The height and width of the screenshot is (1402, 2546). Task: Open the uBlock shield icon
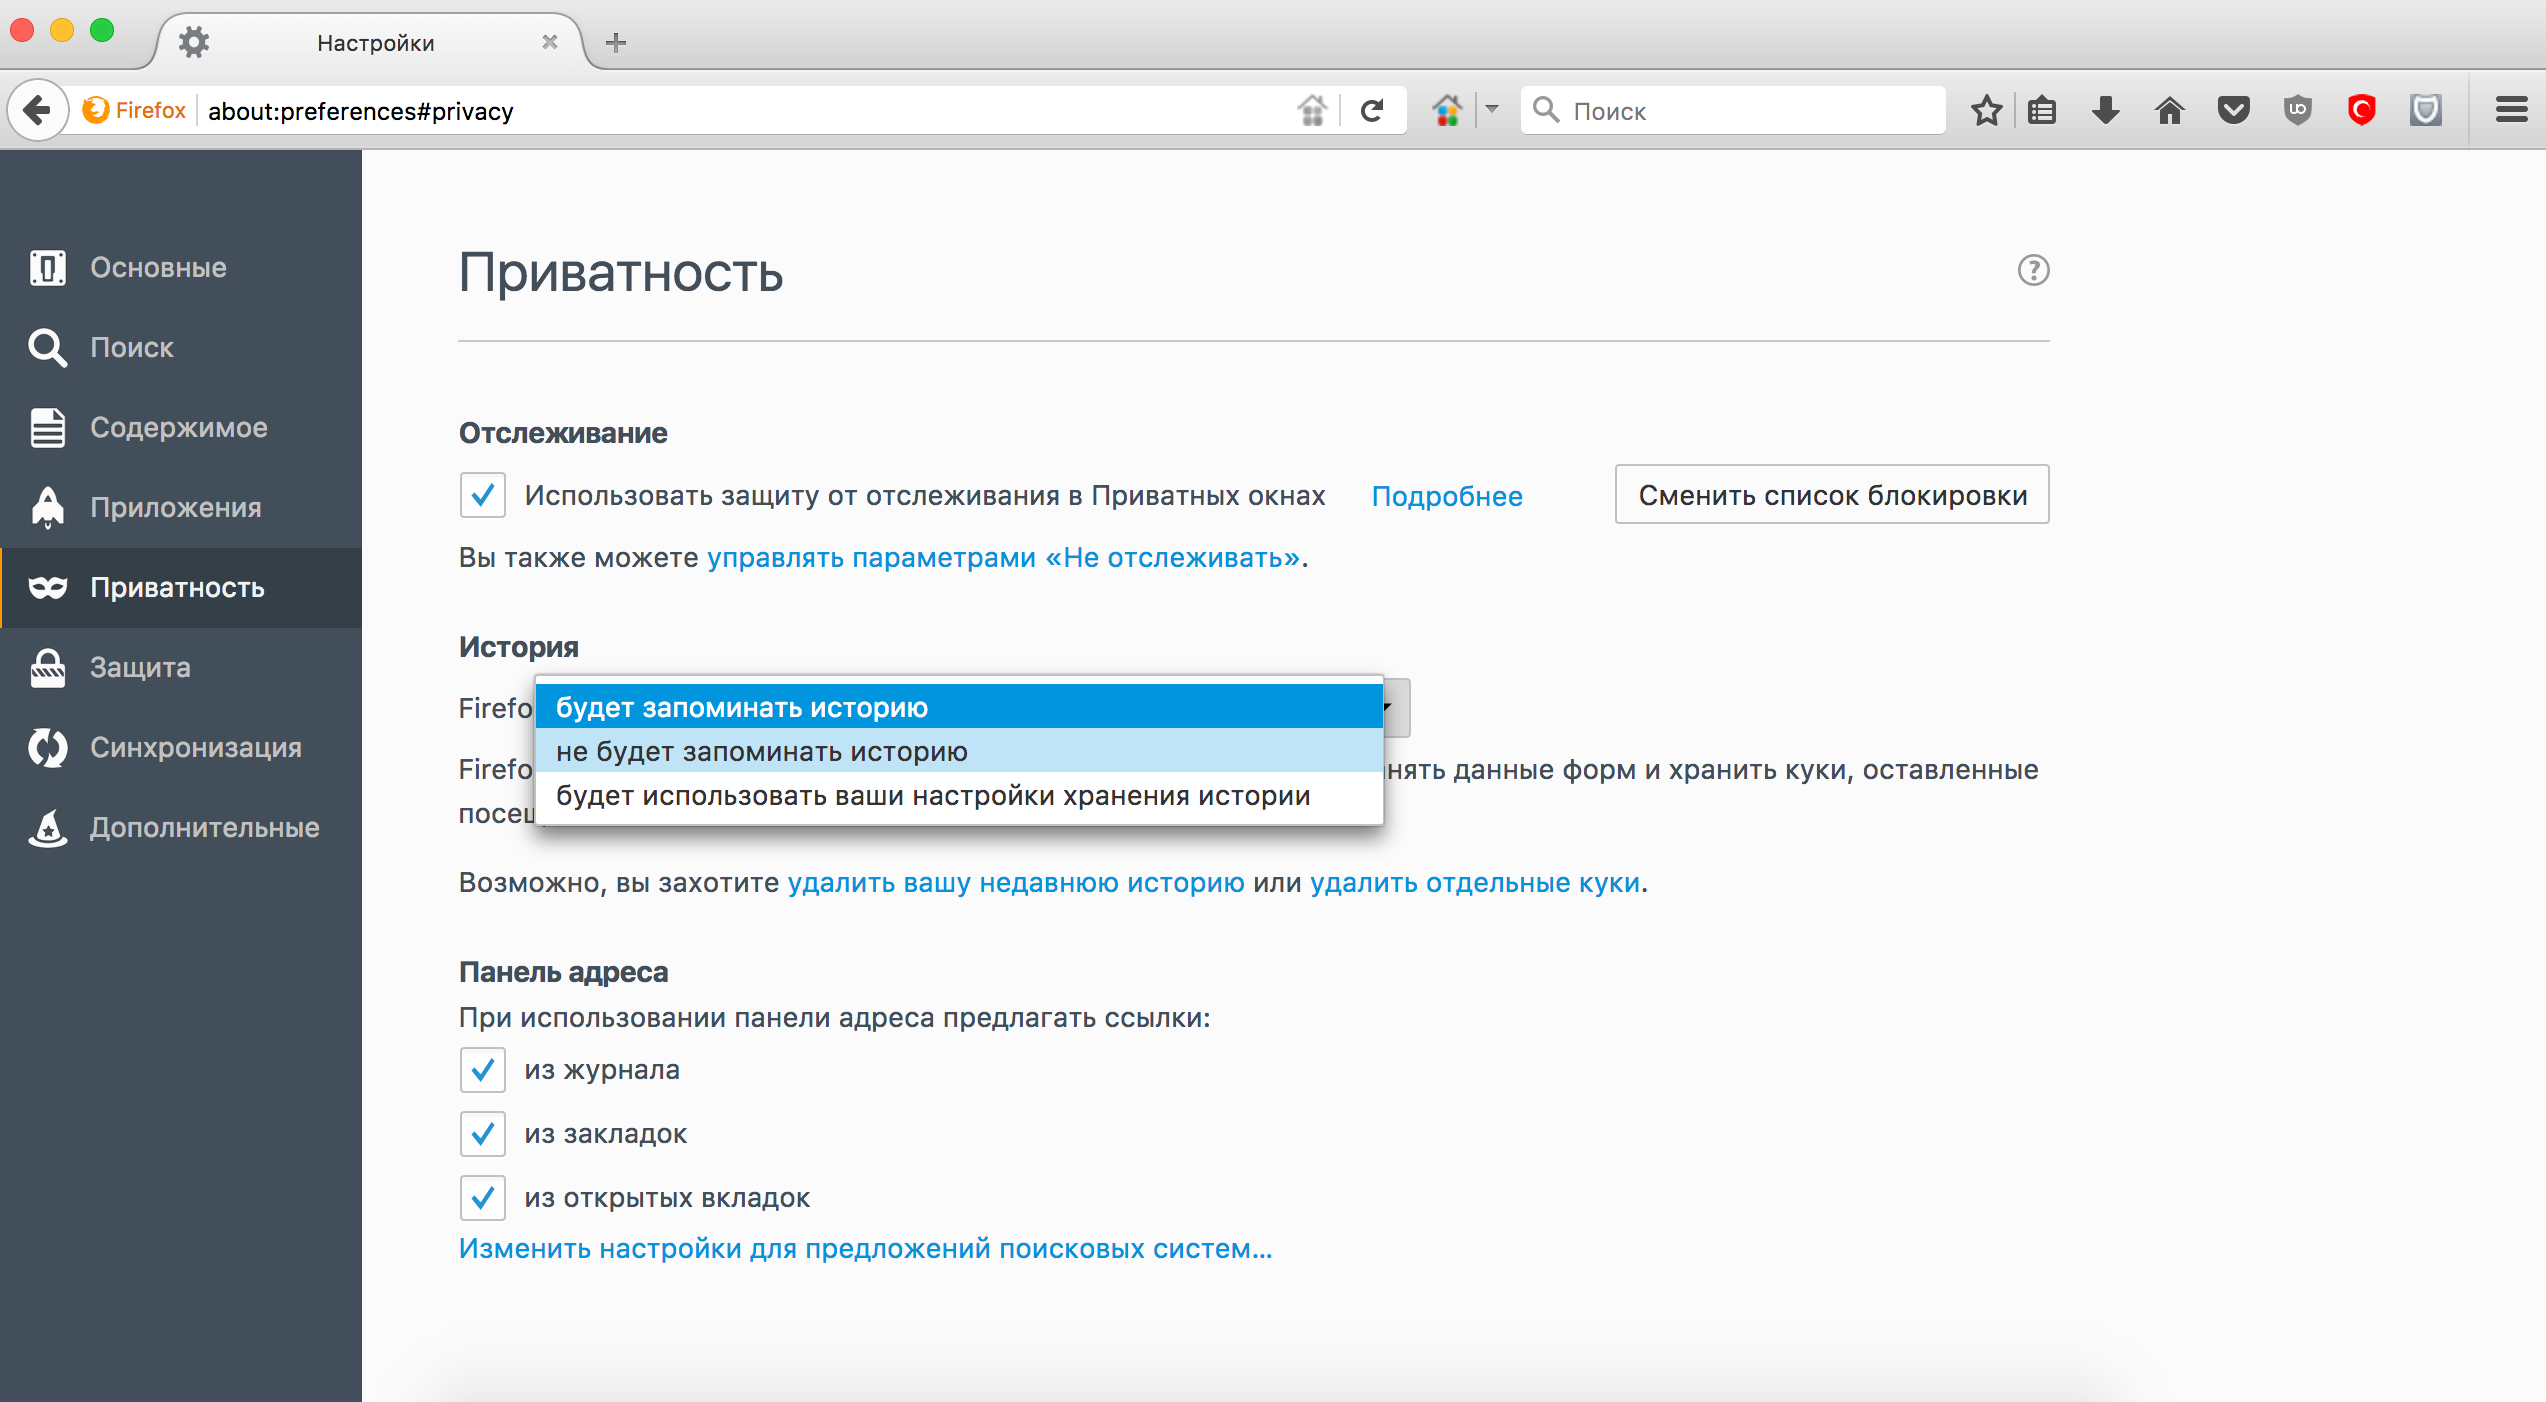[2298, 110]
